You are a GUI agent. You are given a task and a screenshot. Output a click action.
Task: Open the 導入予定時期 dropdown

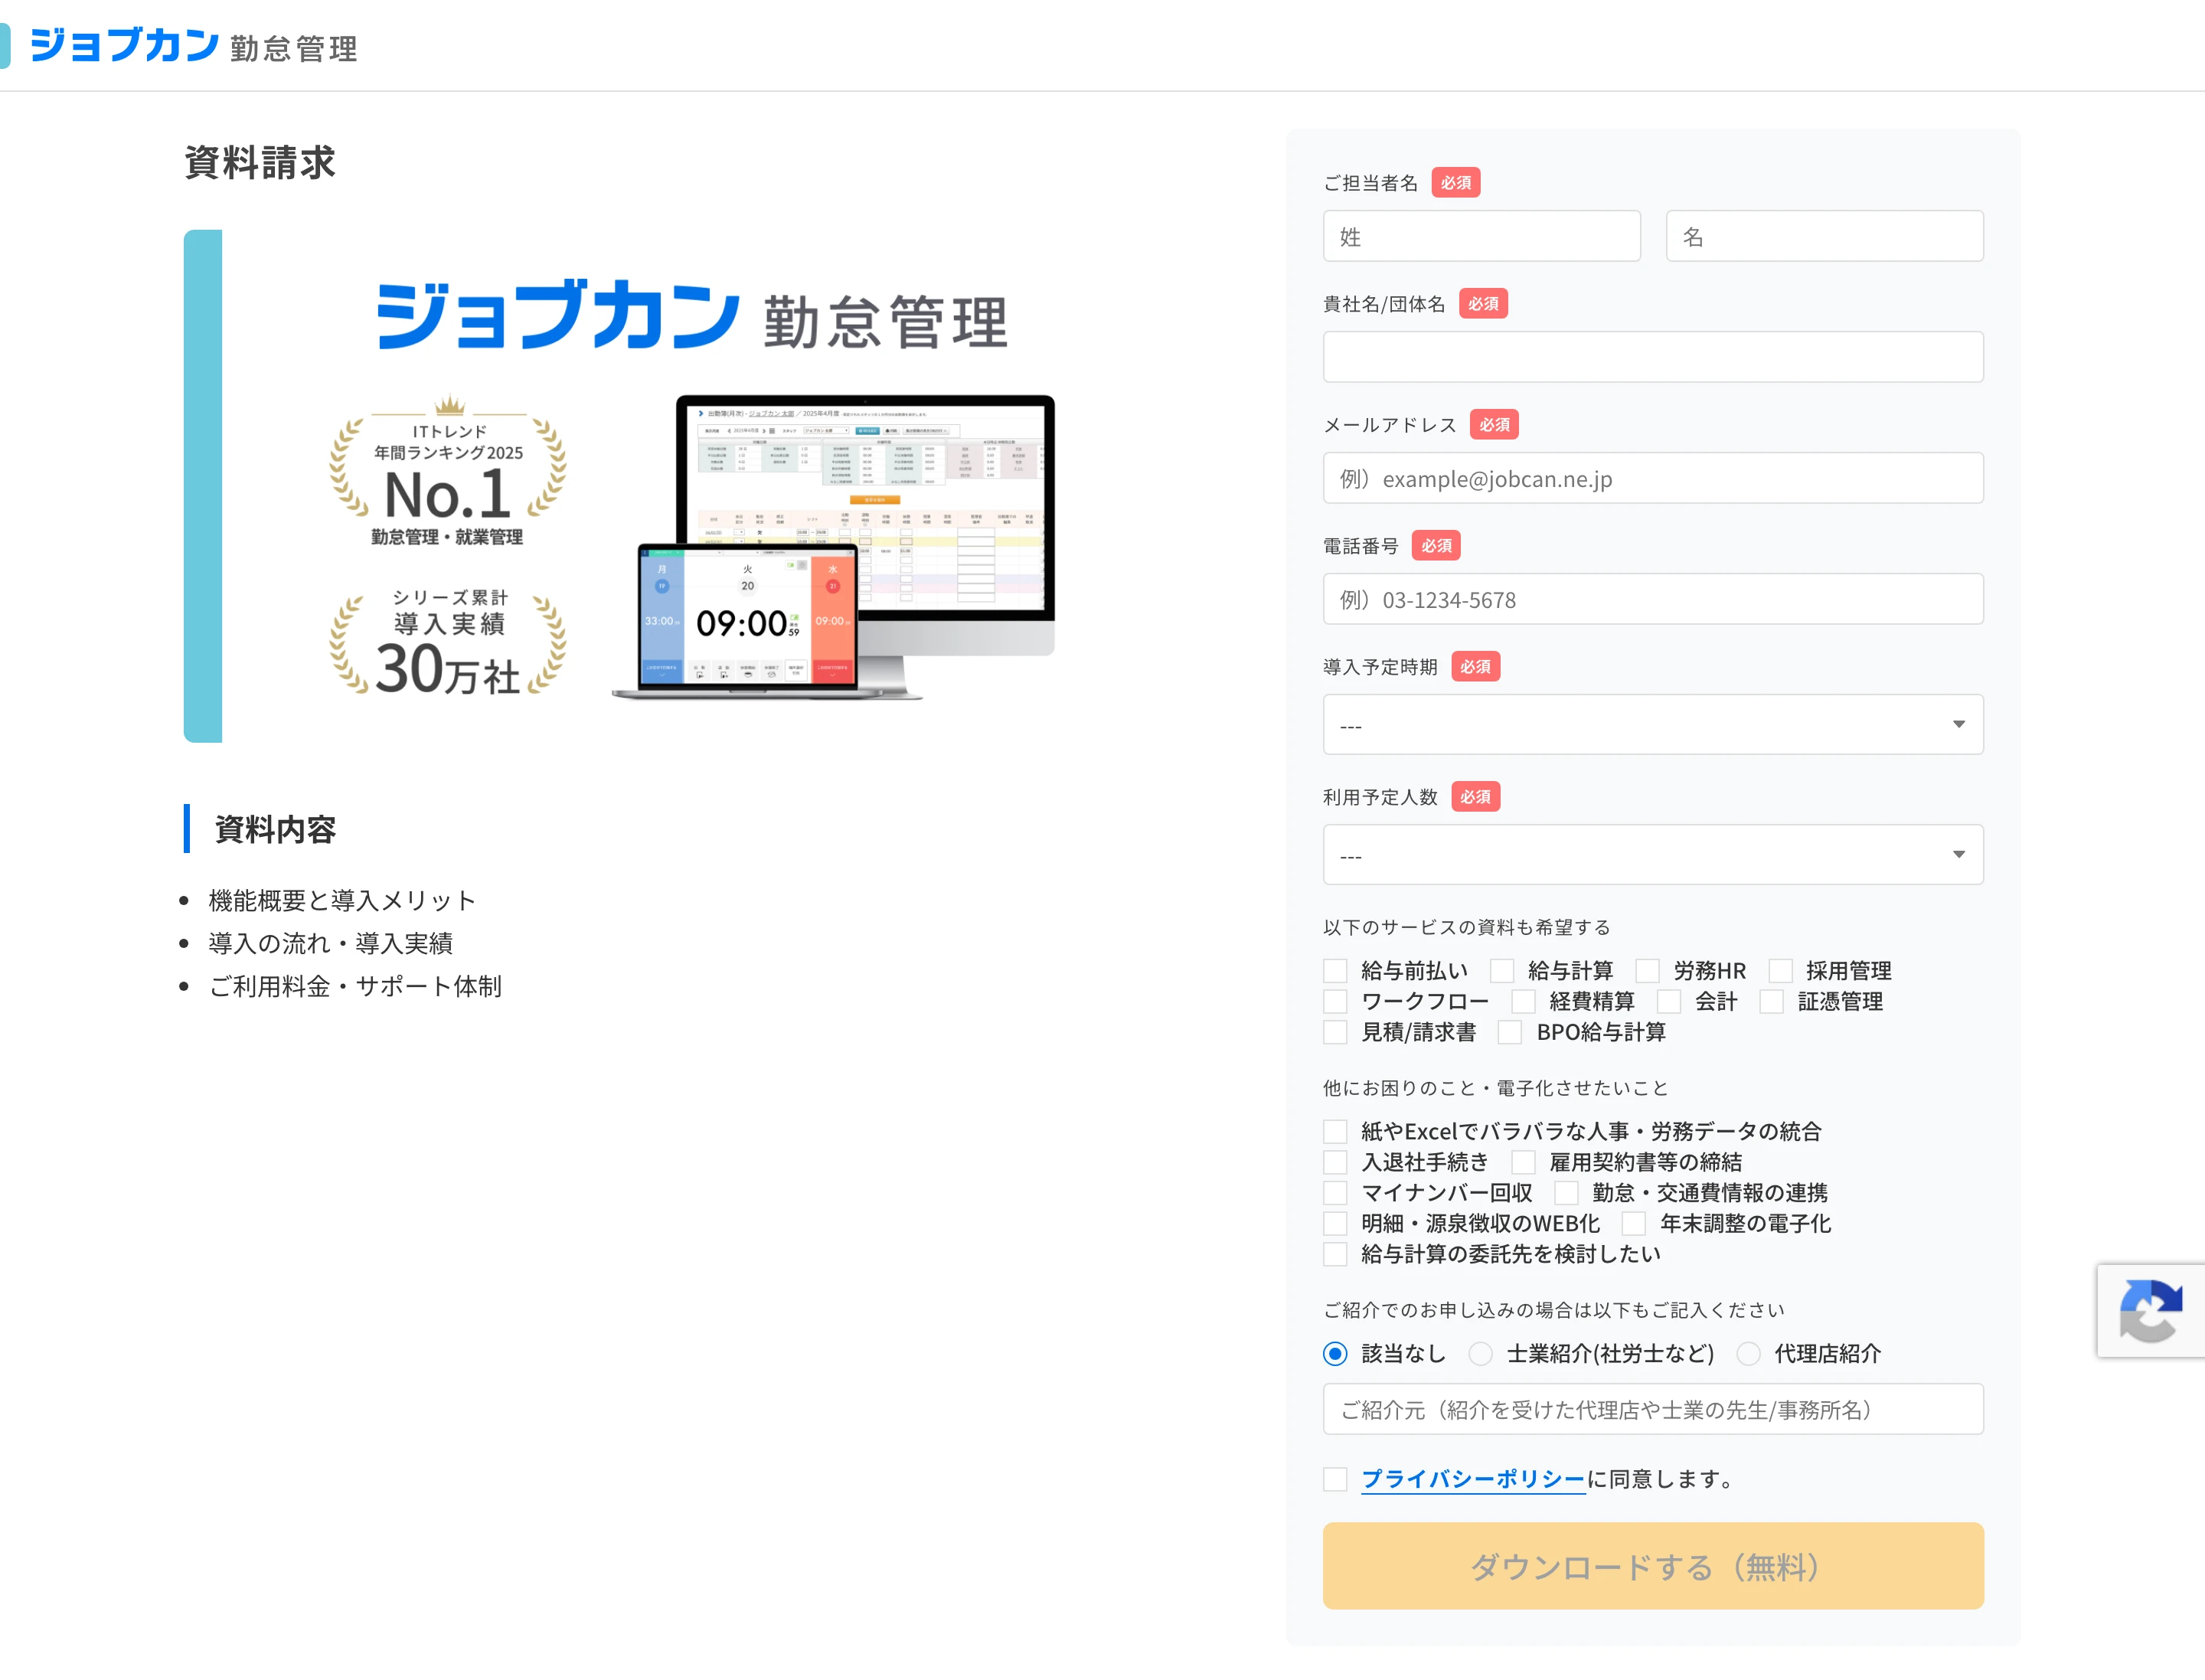[x=1653, y=724]
